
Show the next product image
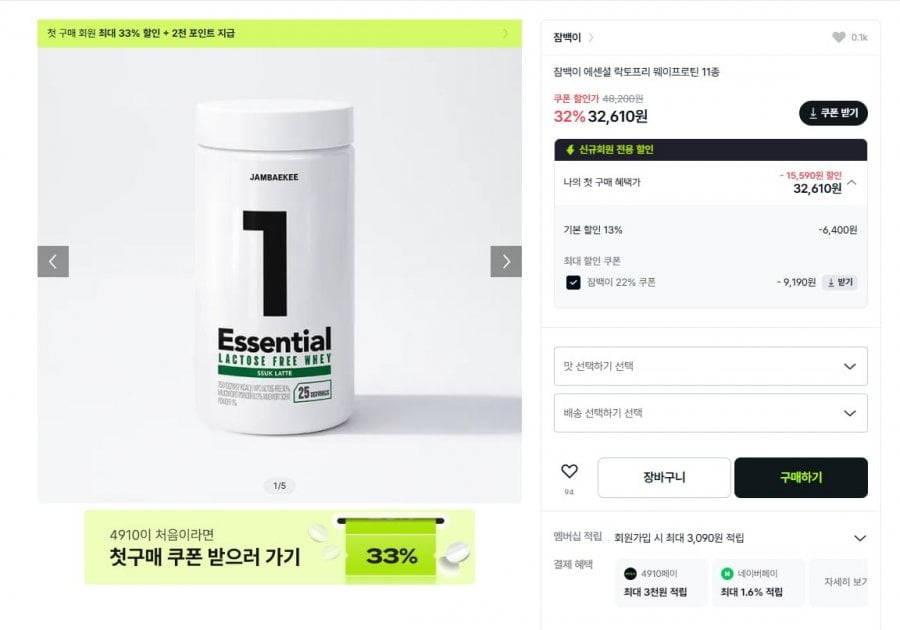(506, 262)
